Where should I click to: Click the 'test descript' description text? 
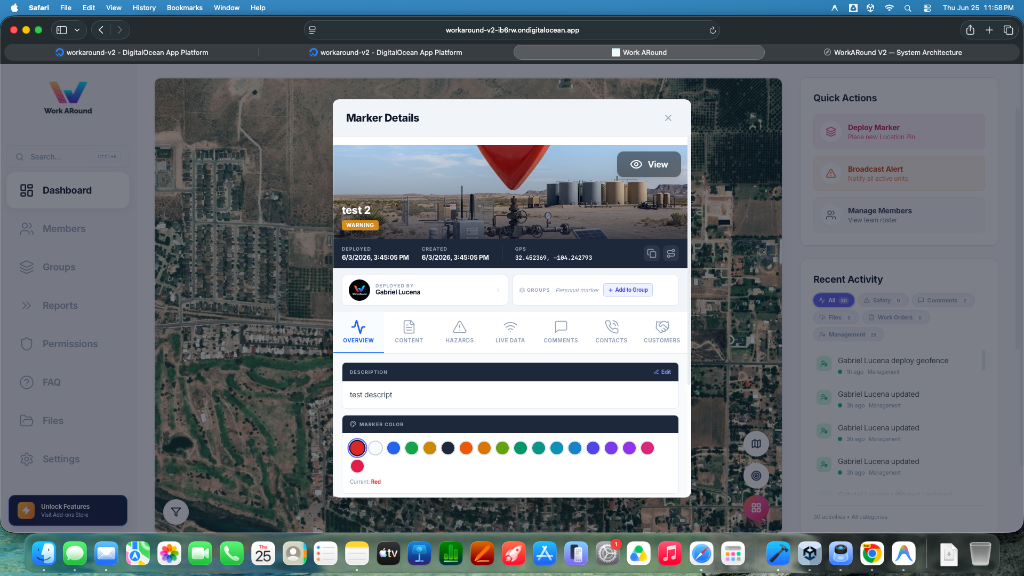[x=371, y=394]
